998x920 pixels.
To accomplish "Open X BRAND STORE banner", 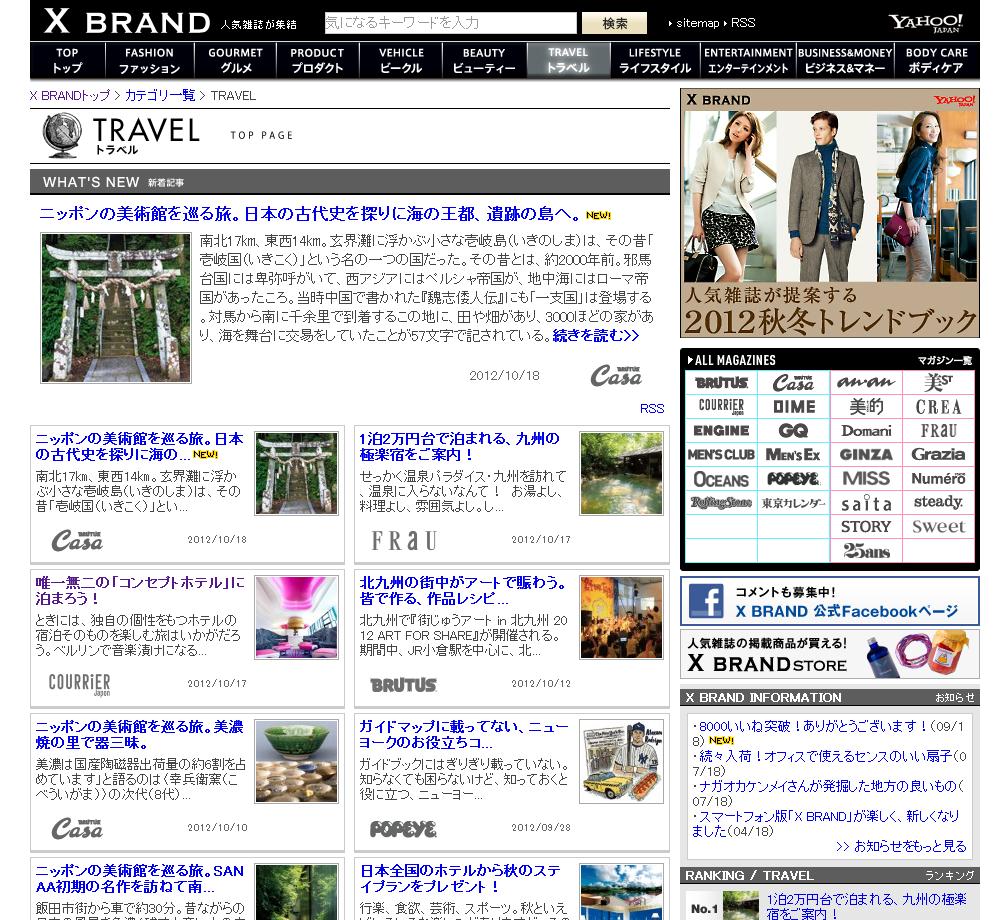I will point(829,655).
